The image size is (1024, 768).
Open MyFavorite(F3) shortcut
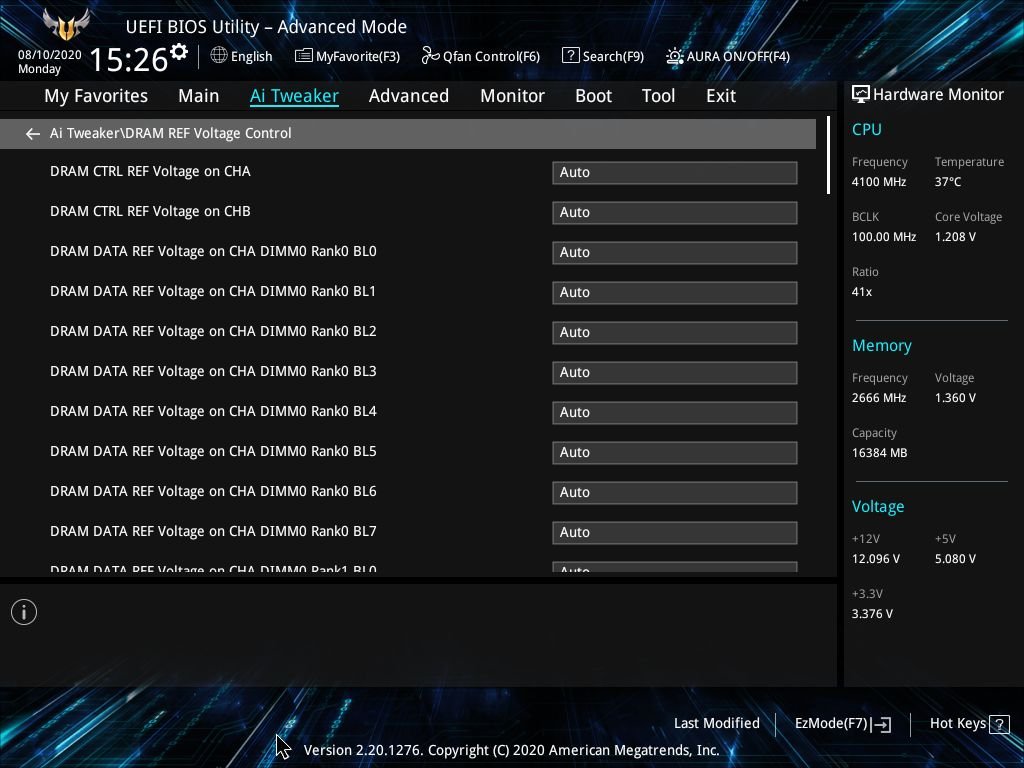click(358, 57)
